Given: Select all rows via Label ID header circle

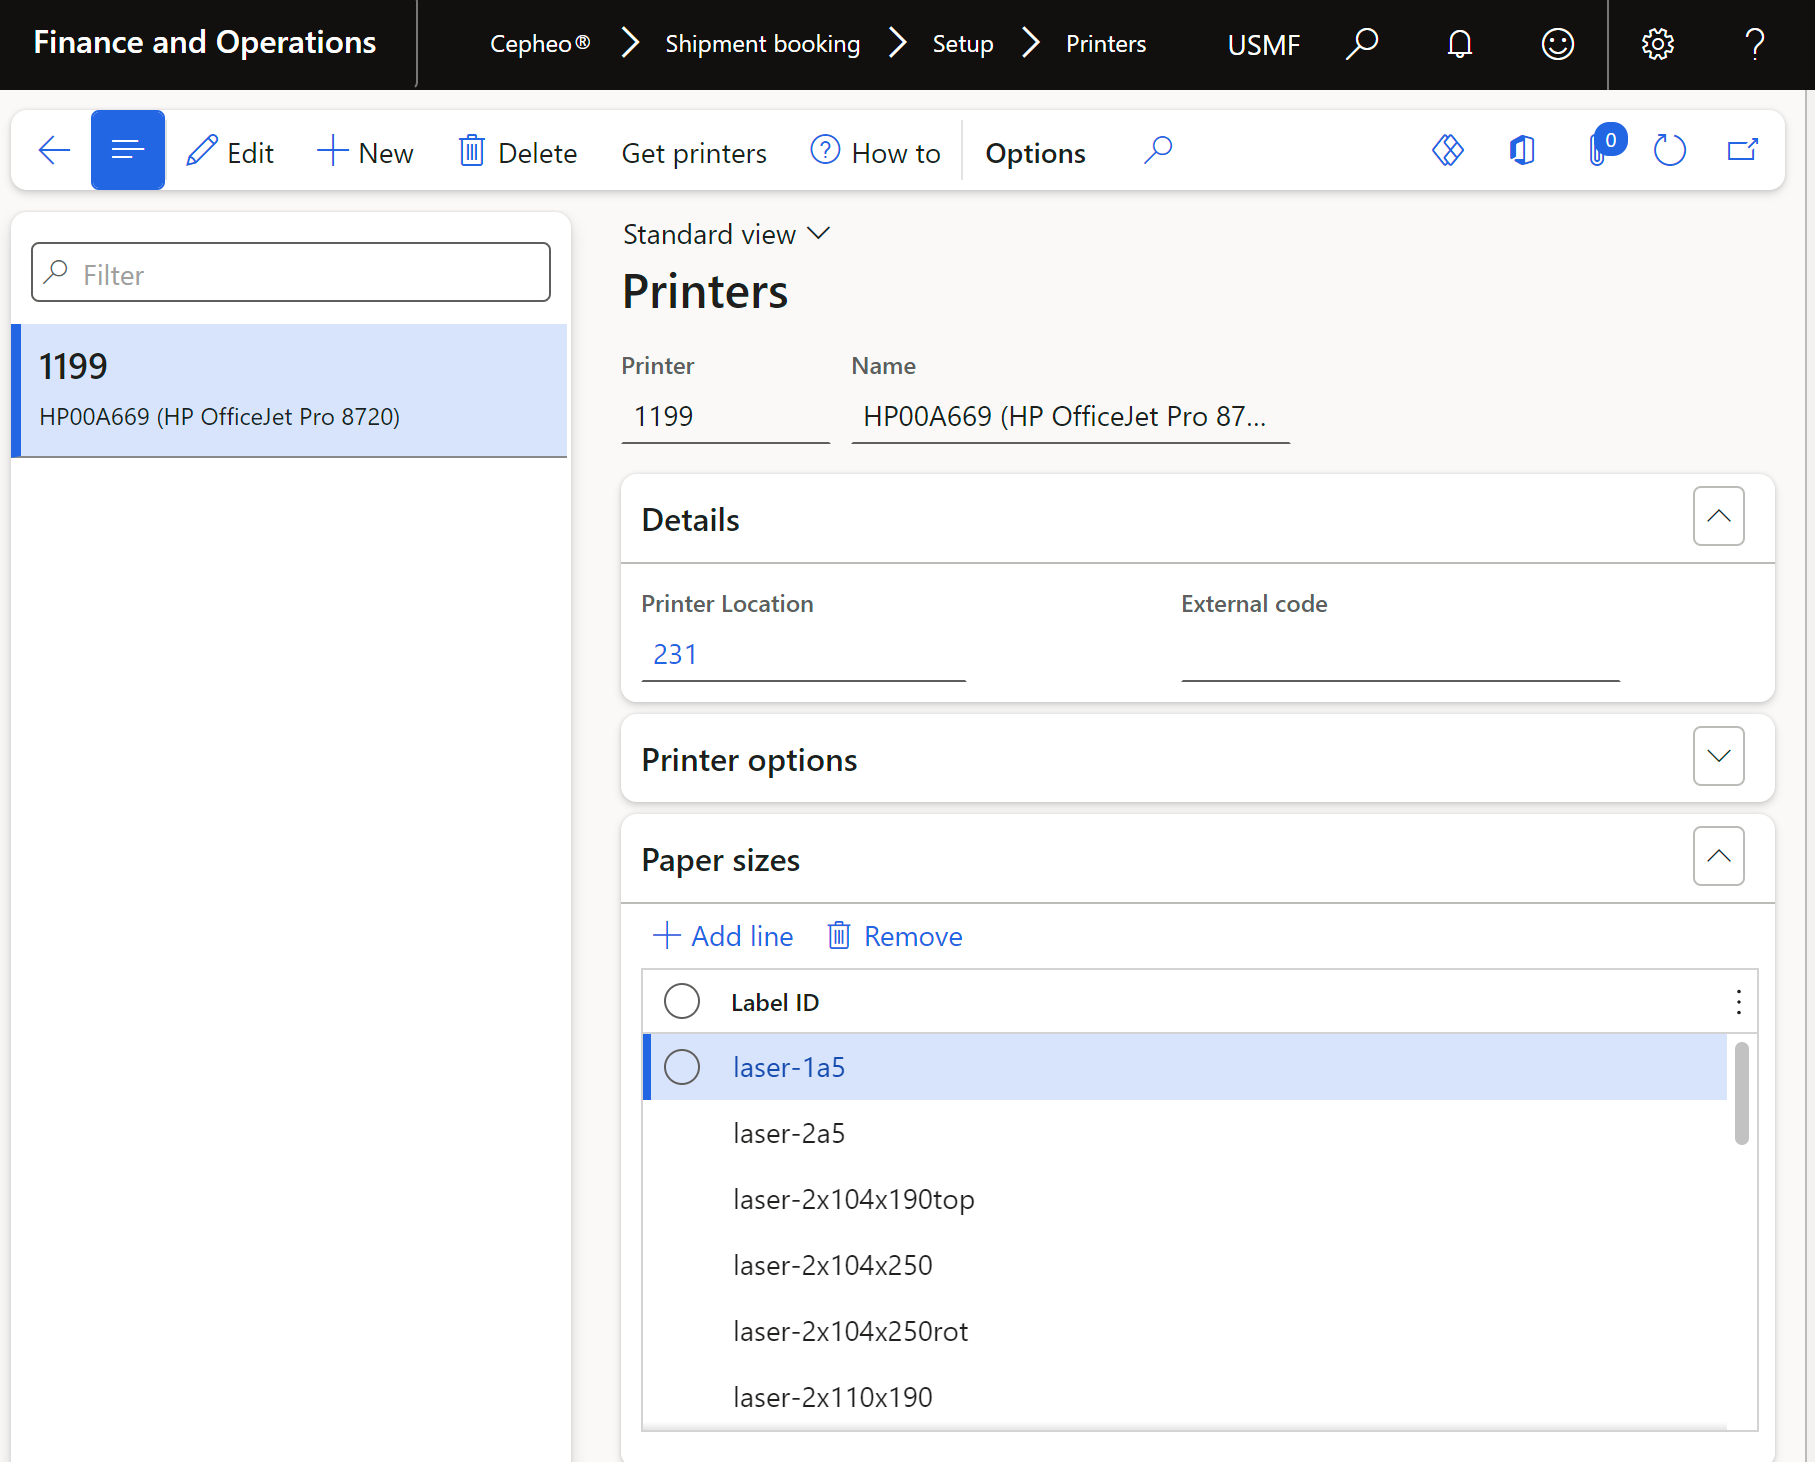Looking at the screenshot, I should [682, 1001].
